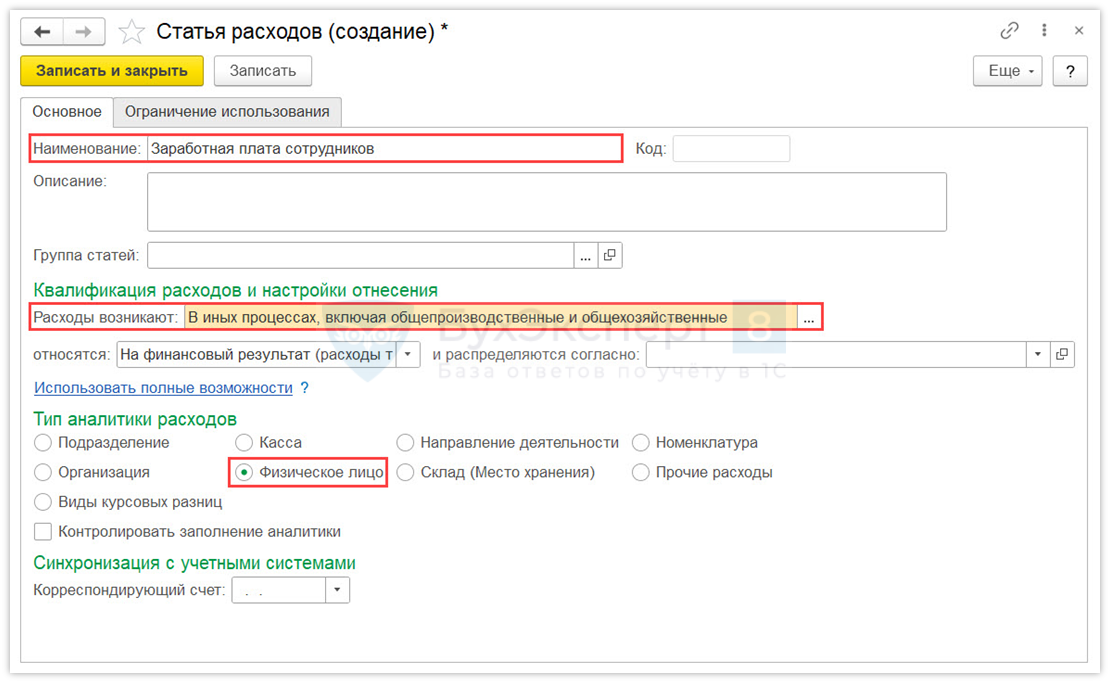Screen dimensions: 1110x683
Task: Go back with the left arrow button
Action: click(42, 32)
